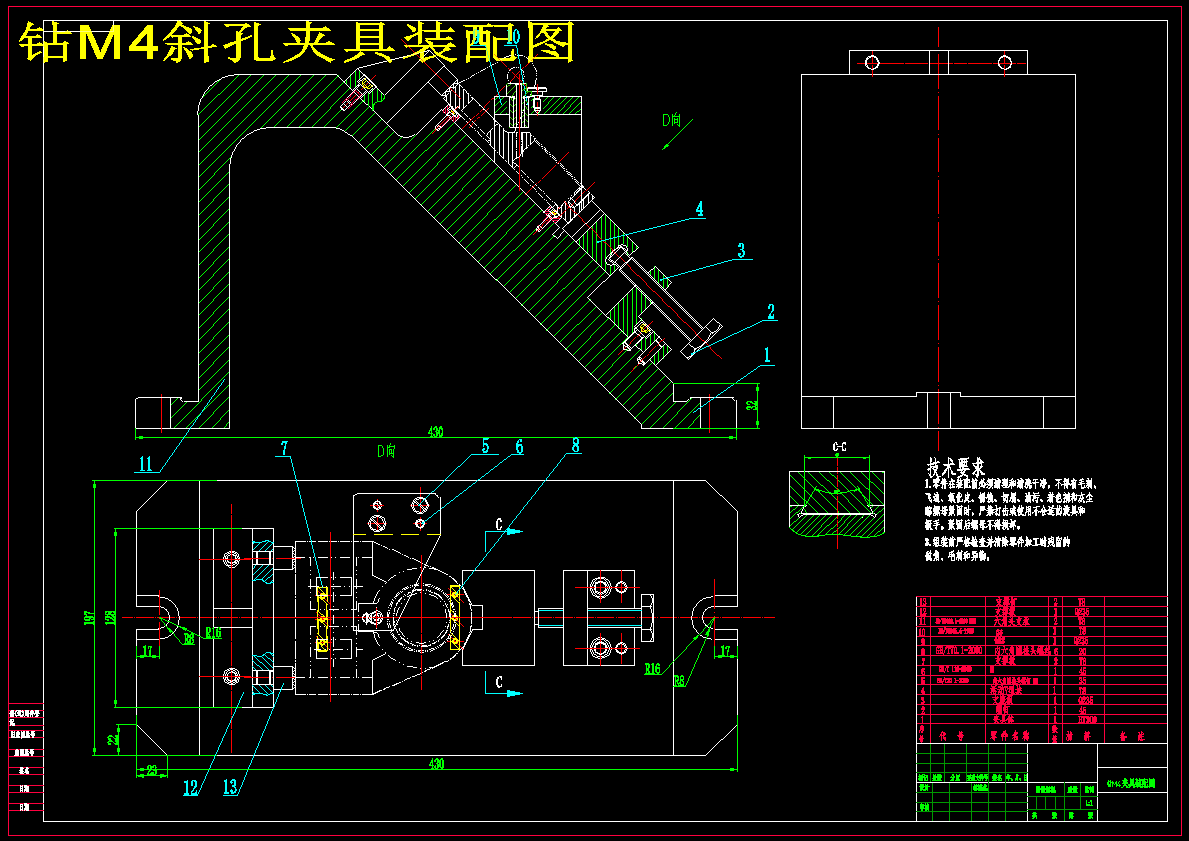This screenshot has height=841, width=1189.
Task: Click the left hole circle atop the right view
Action: click(x=872, y=62)
